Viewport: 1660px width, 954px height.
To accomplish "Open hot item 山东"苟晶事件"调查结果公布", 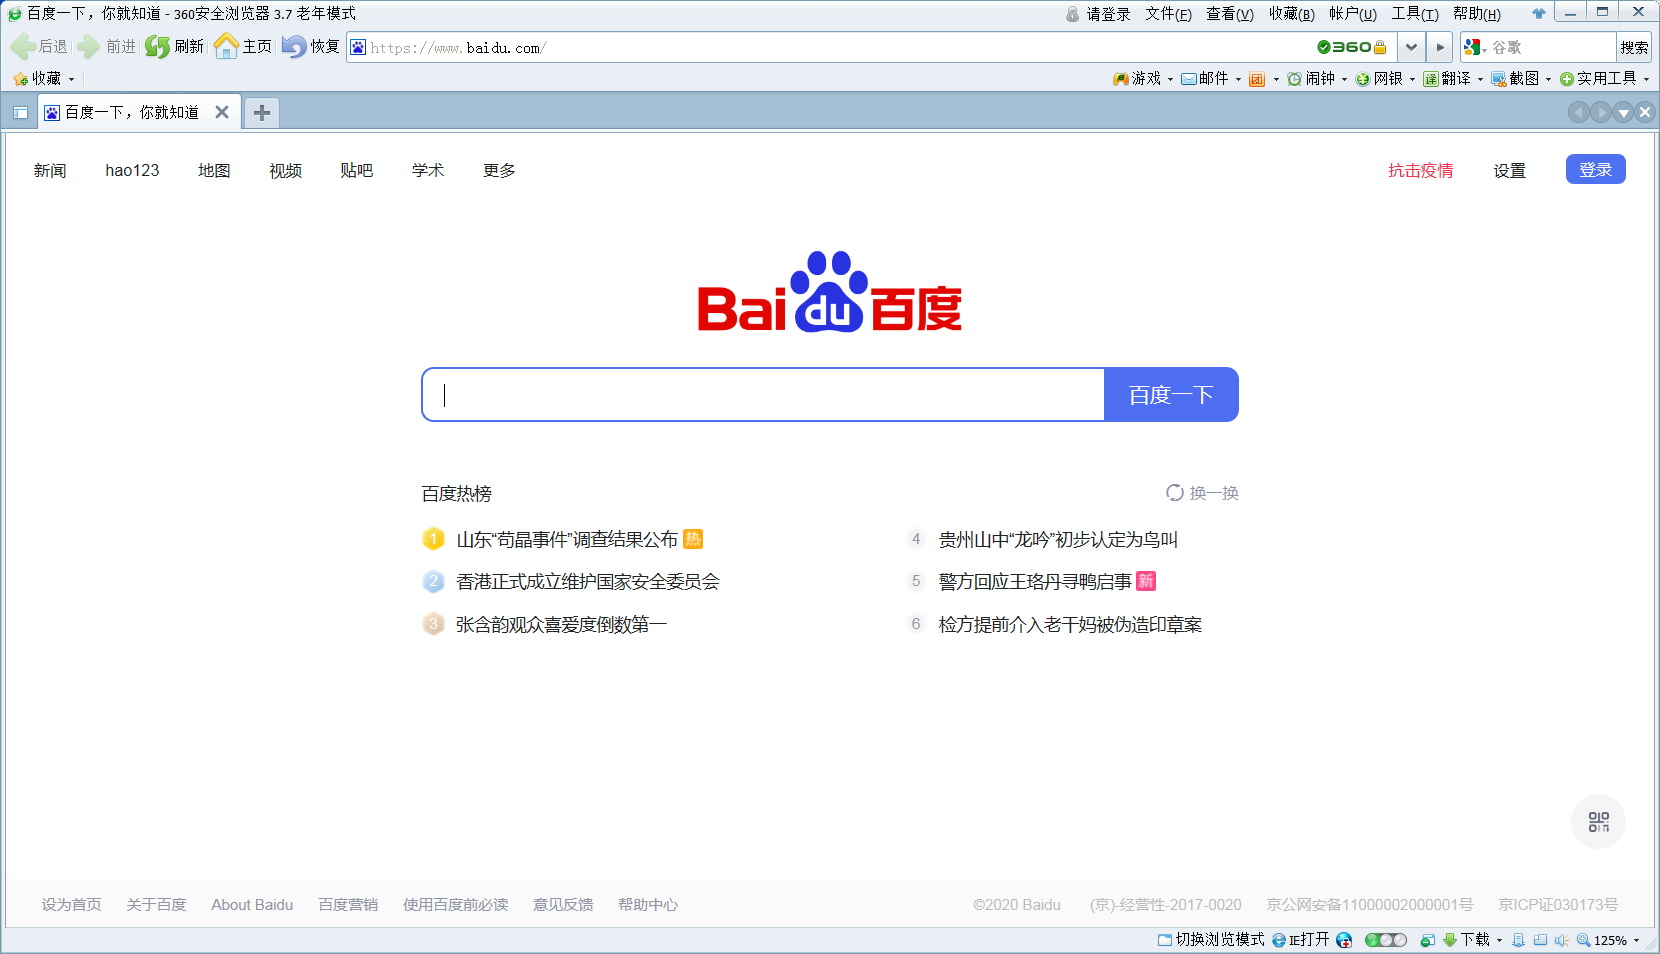I will coord(567,540).
